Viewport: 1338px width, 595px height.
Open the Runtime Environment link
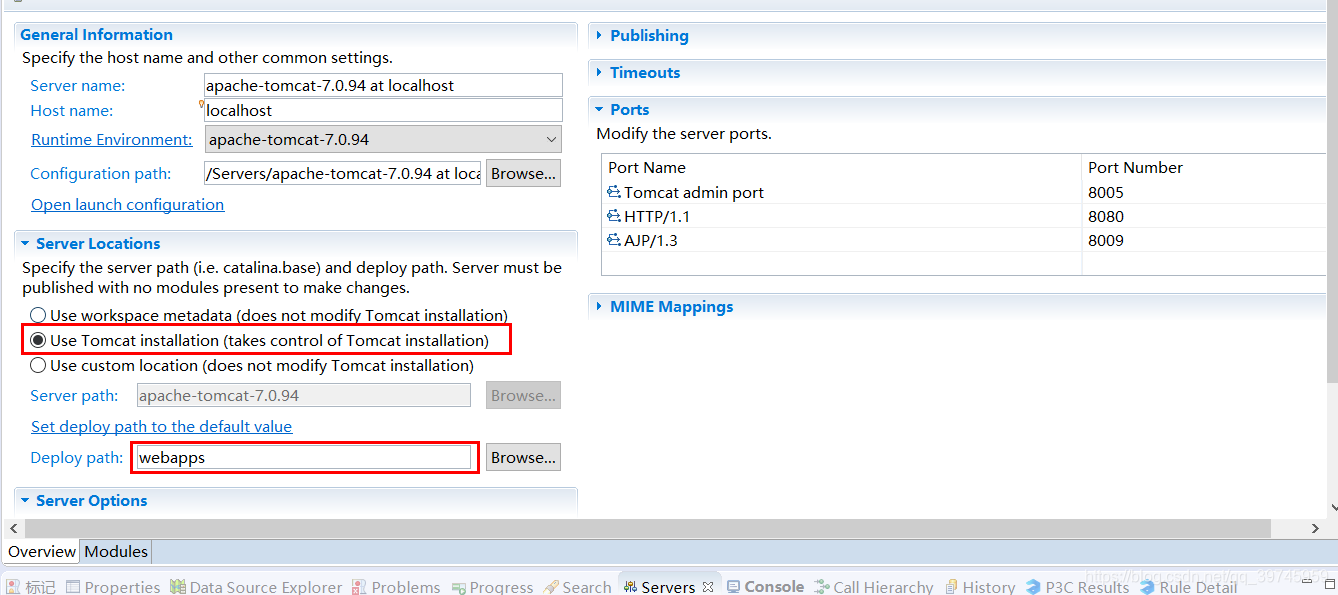[112, 140]
